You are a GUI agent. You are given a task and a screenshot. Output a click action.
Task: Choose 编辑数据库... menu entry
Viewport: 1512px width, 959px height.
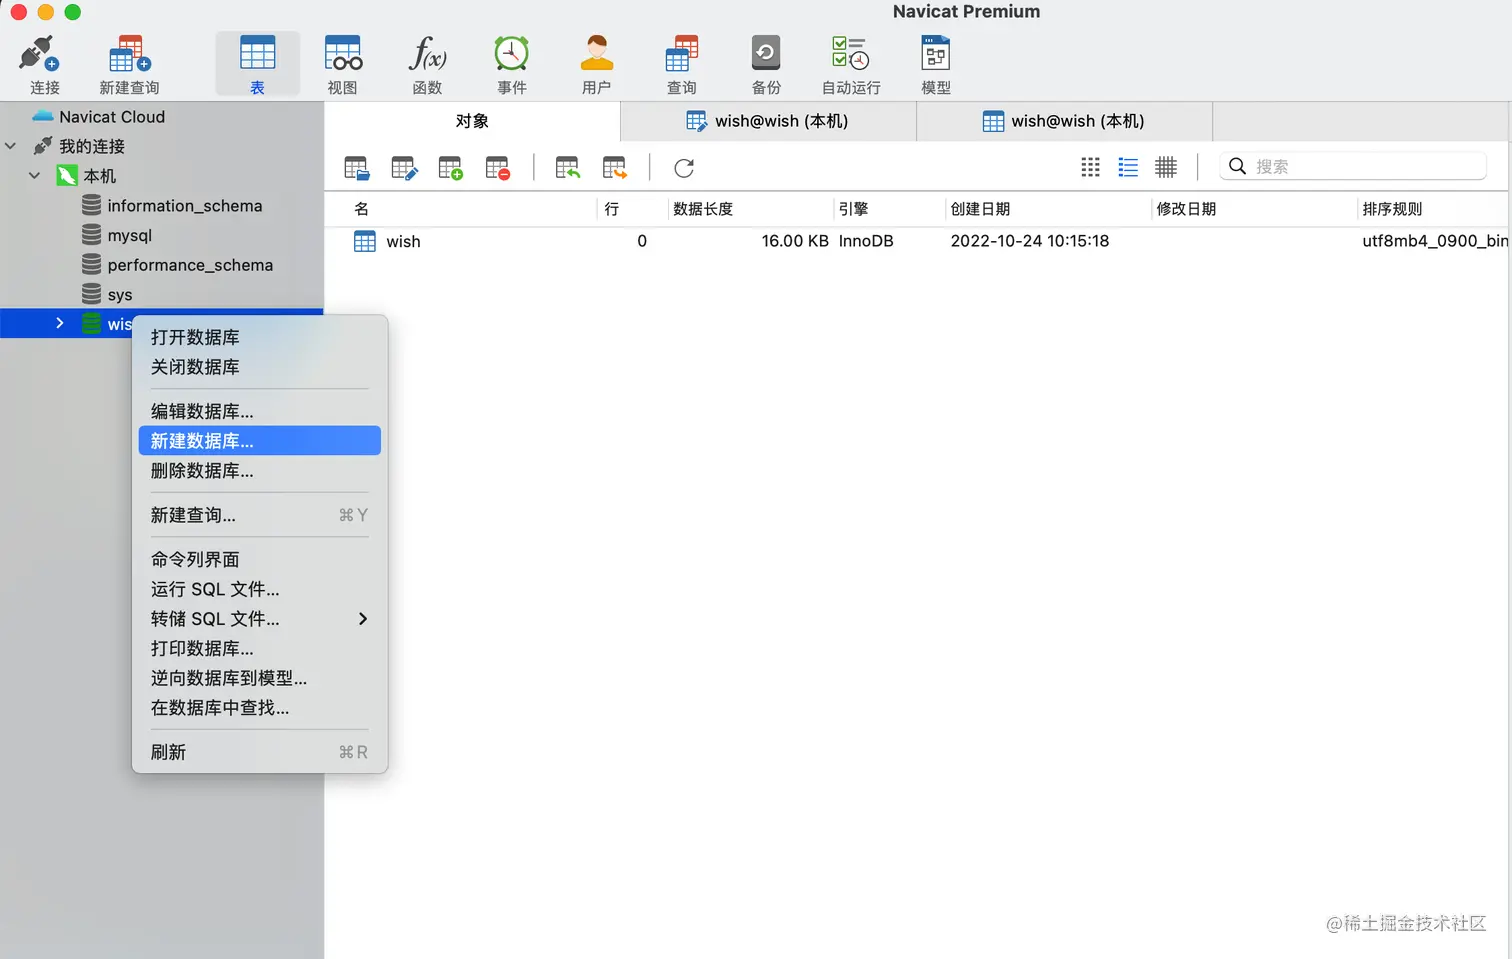click(x=260, y=411)
